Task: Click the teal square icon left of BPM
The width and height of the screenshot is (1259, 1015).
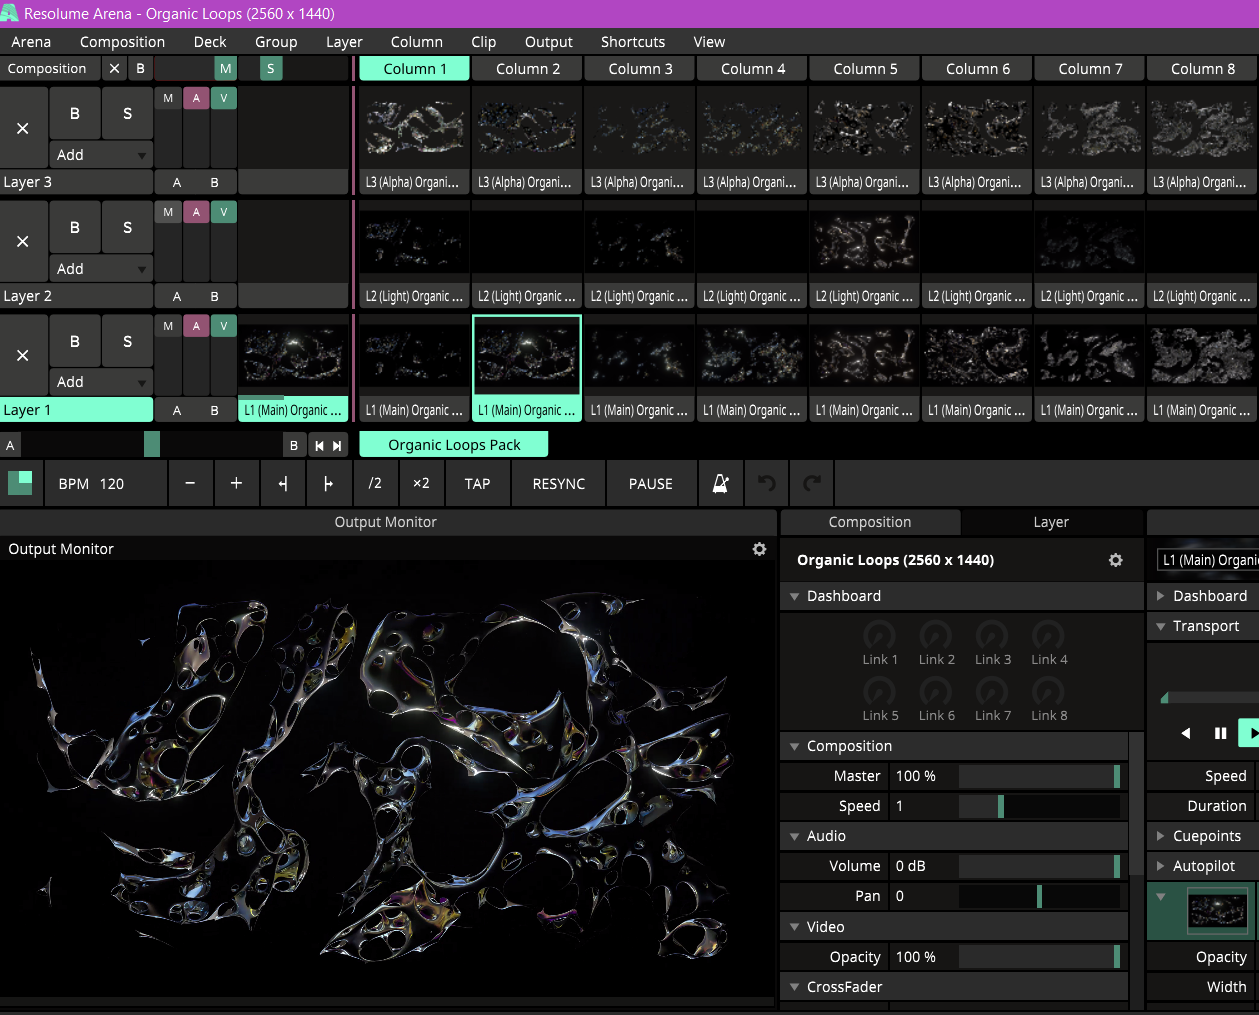Action: (20, 483)
